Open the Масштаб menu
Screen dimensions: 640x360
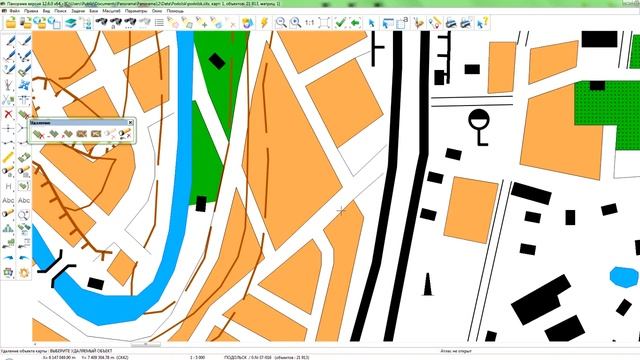coord(111,11)
